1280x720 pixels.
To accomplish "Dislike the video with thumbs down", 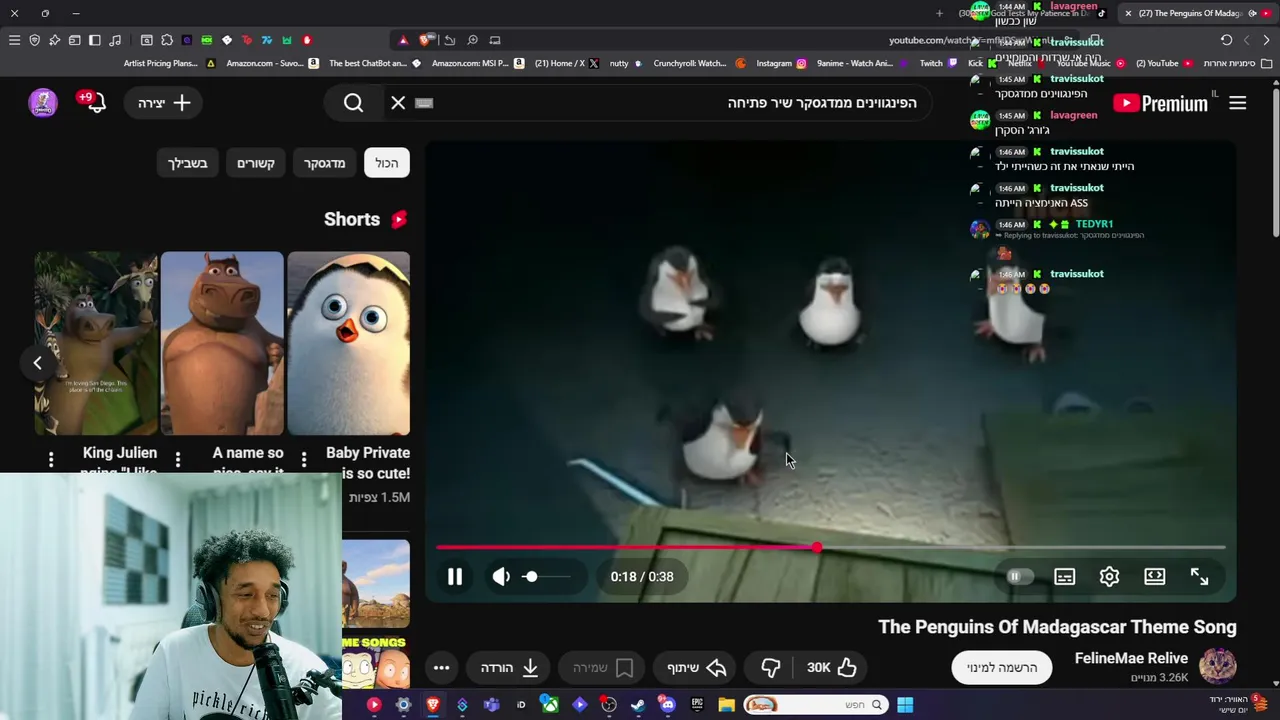I will pos(770,668).
